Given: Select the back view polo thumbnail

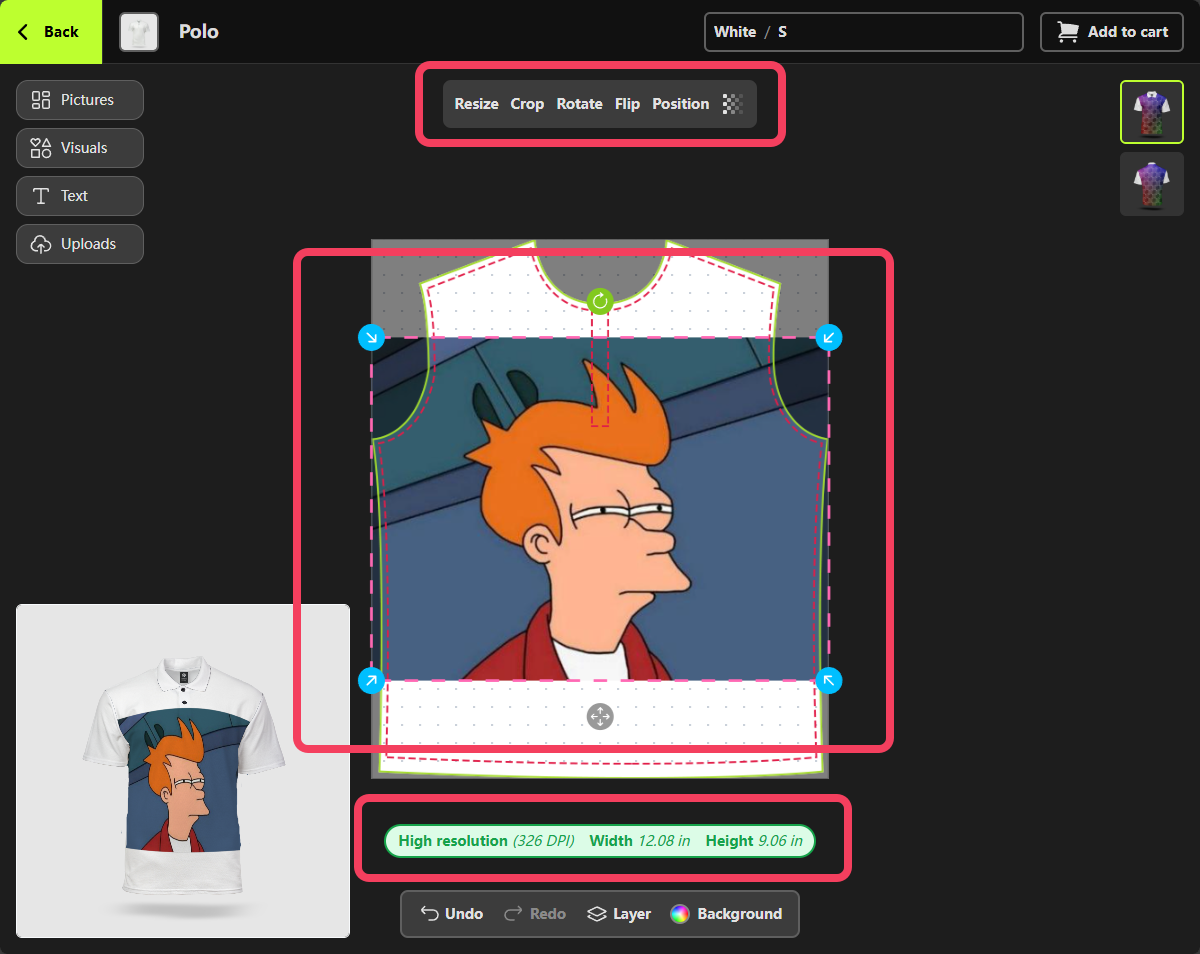Looking at the screenshot, I should click(x=1152, y=184).
